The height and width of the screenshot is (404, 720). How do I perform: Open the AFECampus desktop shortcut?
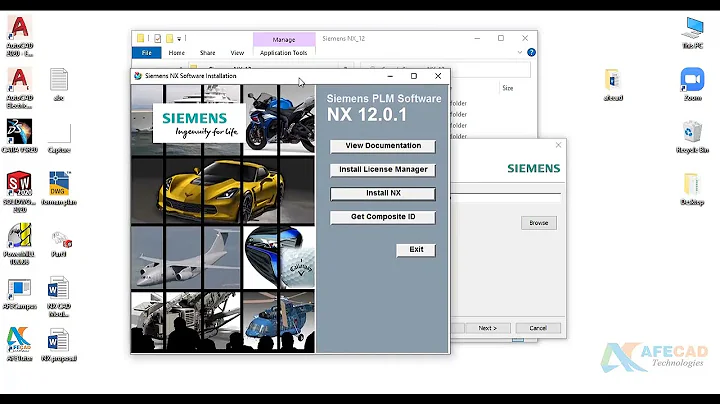pyautogui.click(x=20, y=294)
